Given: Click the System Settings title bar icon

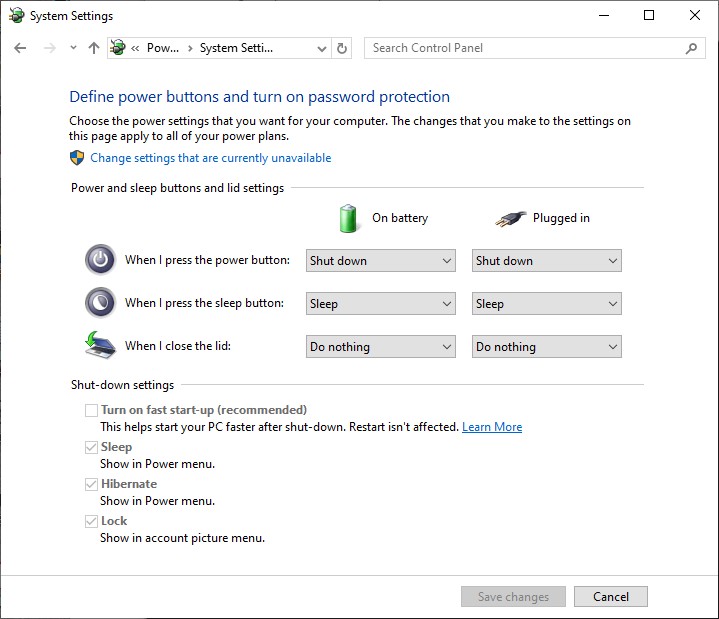Looking at the screenshot, I should [17, 16].
